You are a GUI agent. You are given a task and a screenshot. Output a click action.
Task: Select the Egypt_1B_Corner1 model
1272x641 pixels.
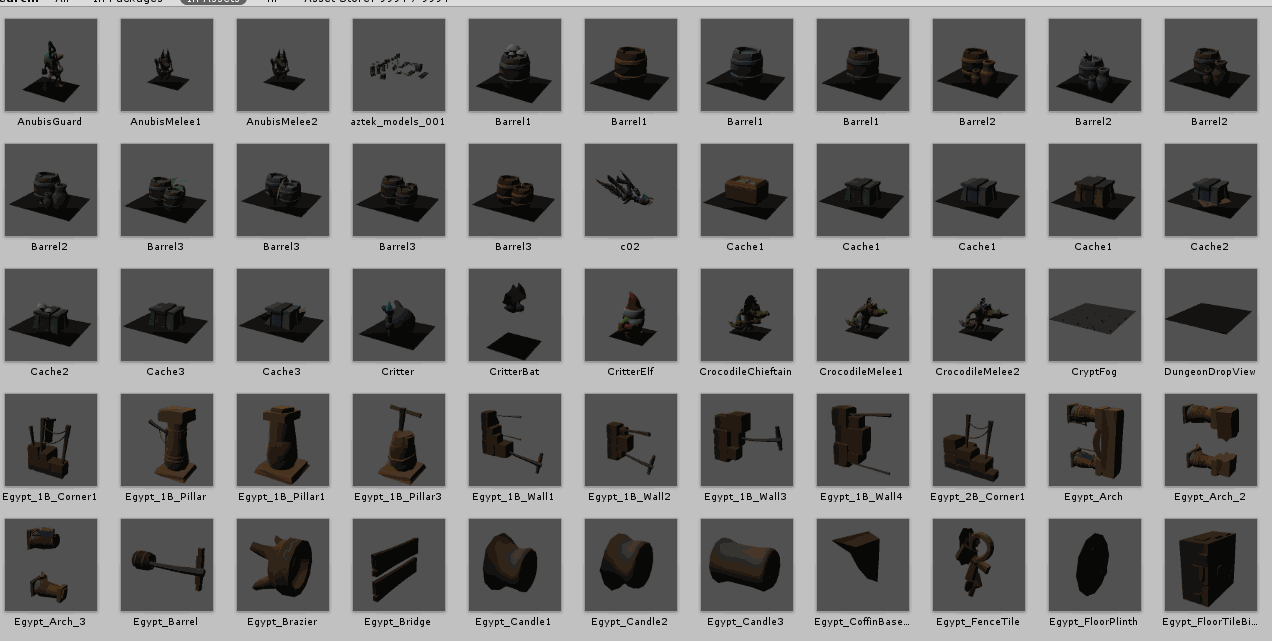point(51,440)
